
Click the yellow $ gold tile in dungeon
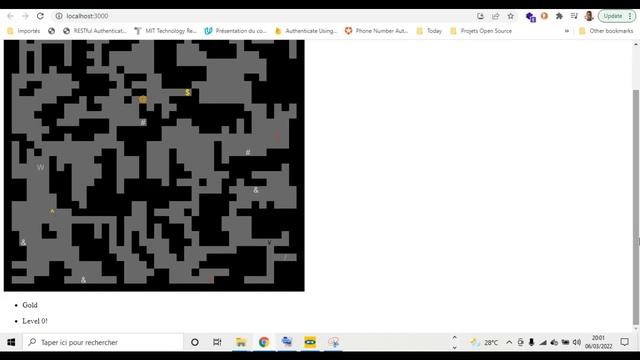point(188,92)
